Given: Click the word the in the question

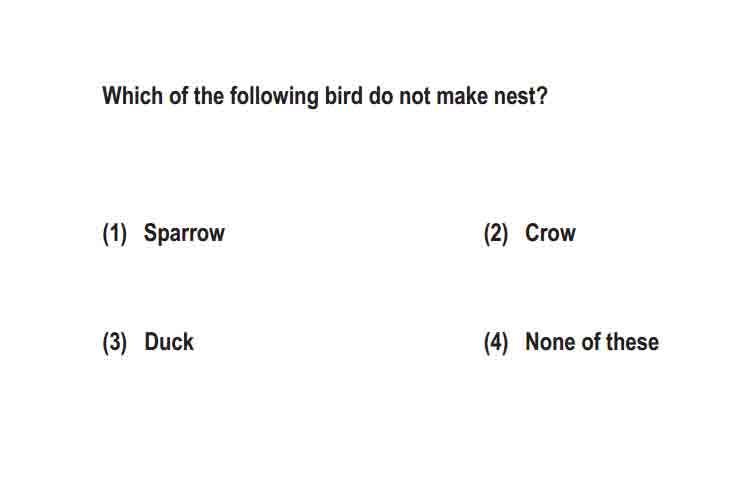Looking at the screenshot, I should 209,96.
